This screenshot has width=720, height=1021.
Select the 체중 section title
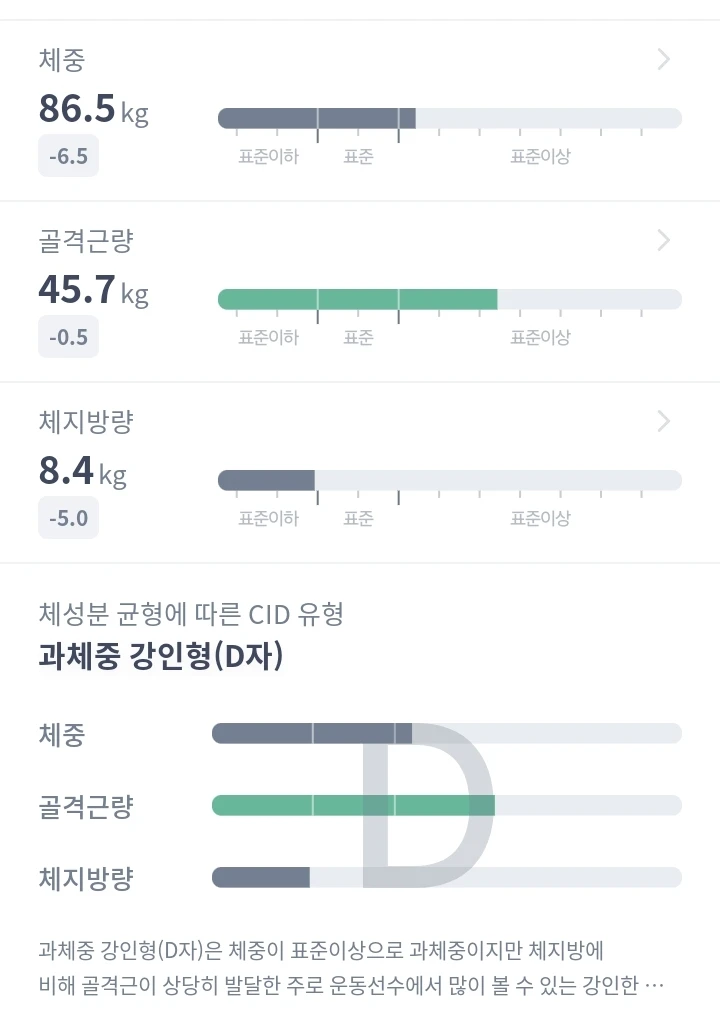(x=62, y=60)
